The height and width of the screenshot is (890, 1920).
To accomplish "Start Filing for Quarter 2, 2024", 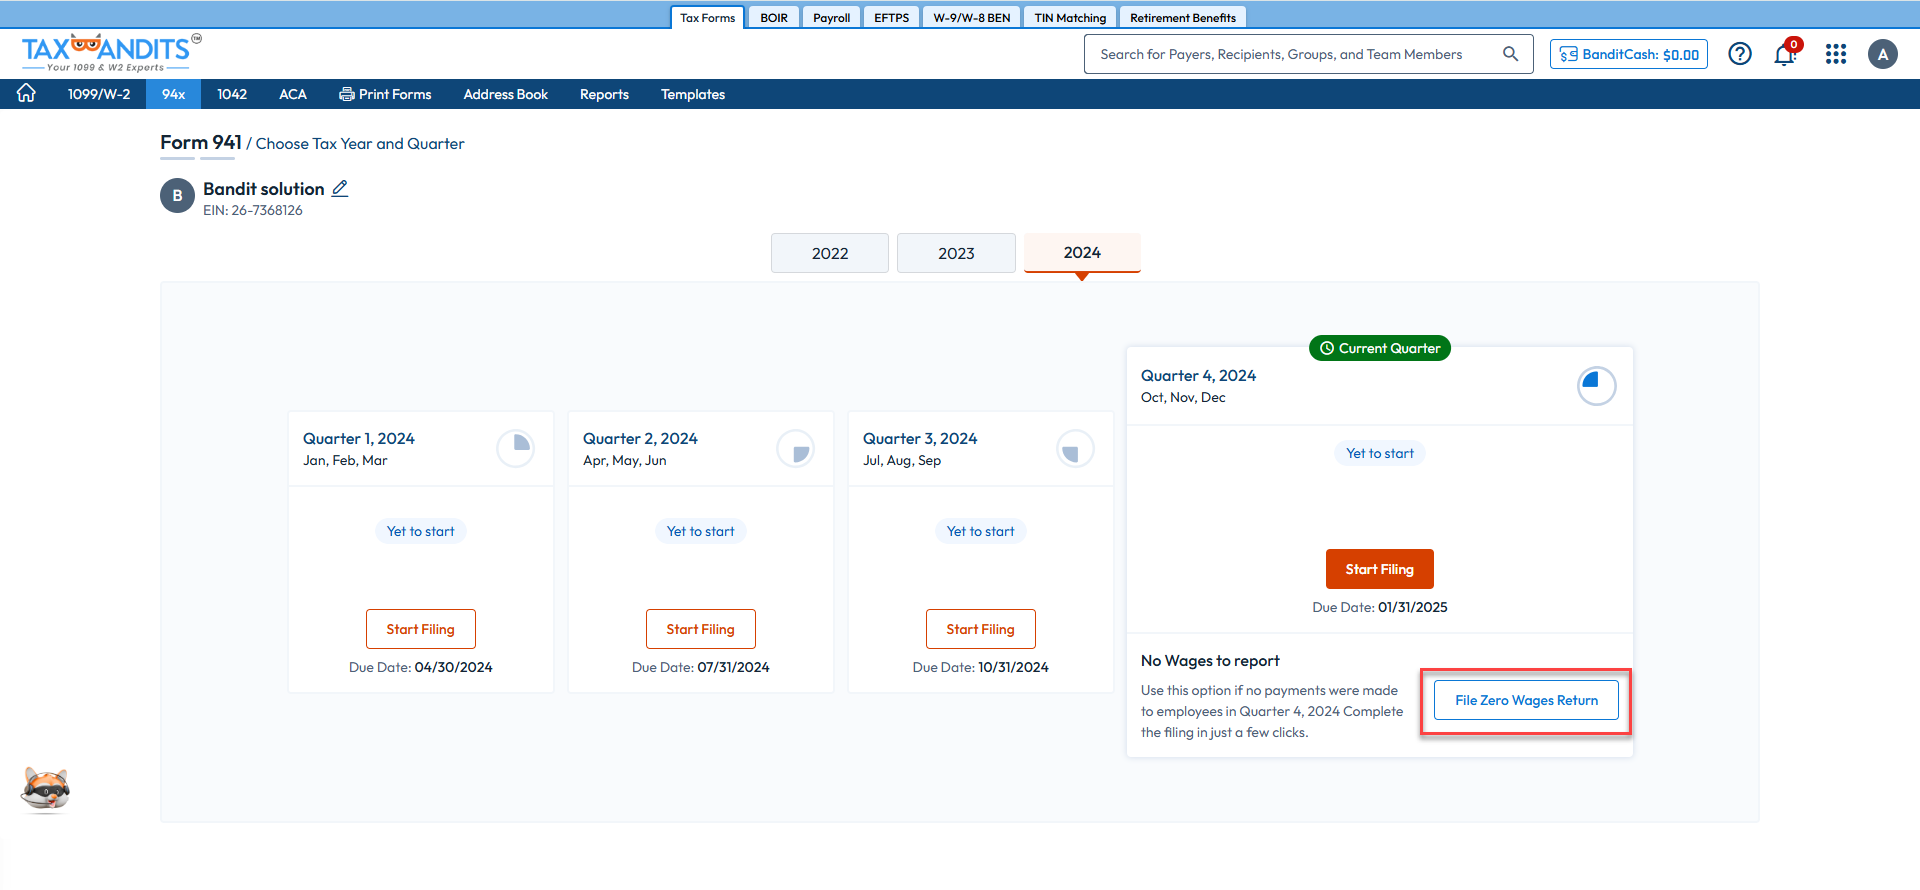I will click(701, 629).
